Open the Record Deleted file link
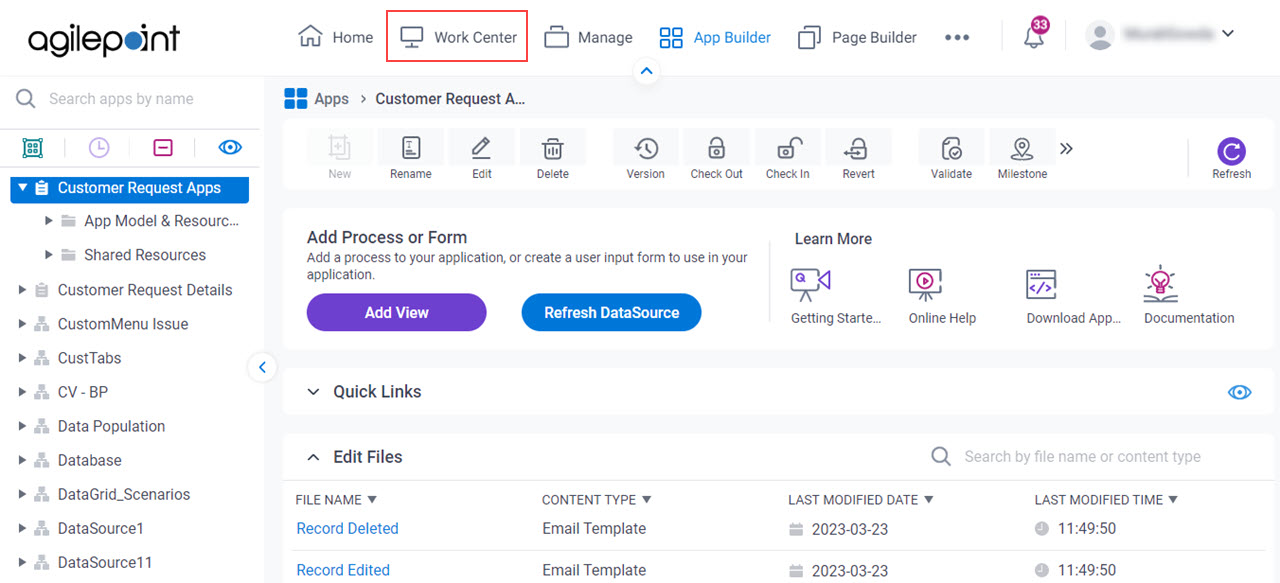1280x583 pixels. click(347, 528)
